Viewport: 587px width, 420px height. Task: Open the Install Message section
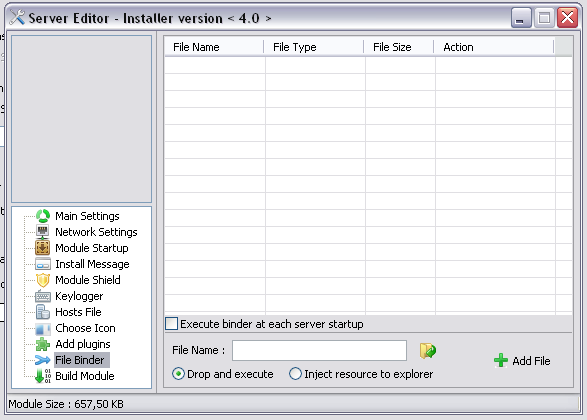(x=92, y=264)
